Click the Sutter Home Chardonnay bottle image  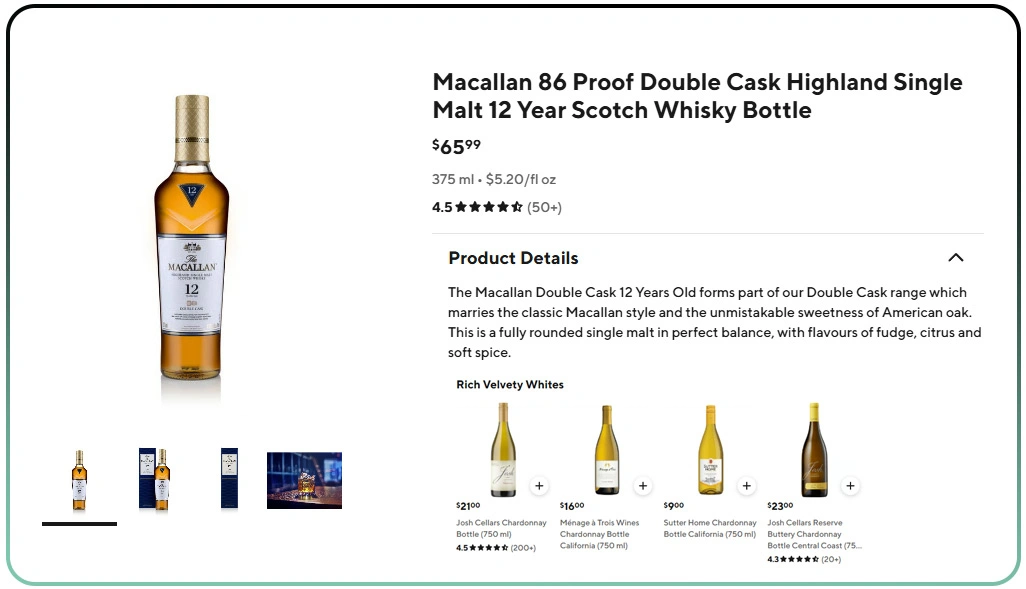(711, 450)
